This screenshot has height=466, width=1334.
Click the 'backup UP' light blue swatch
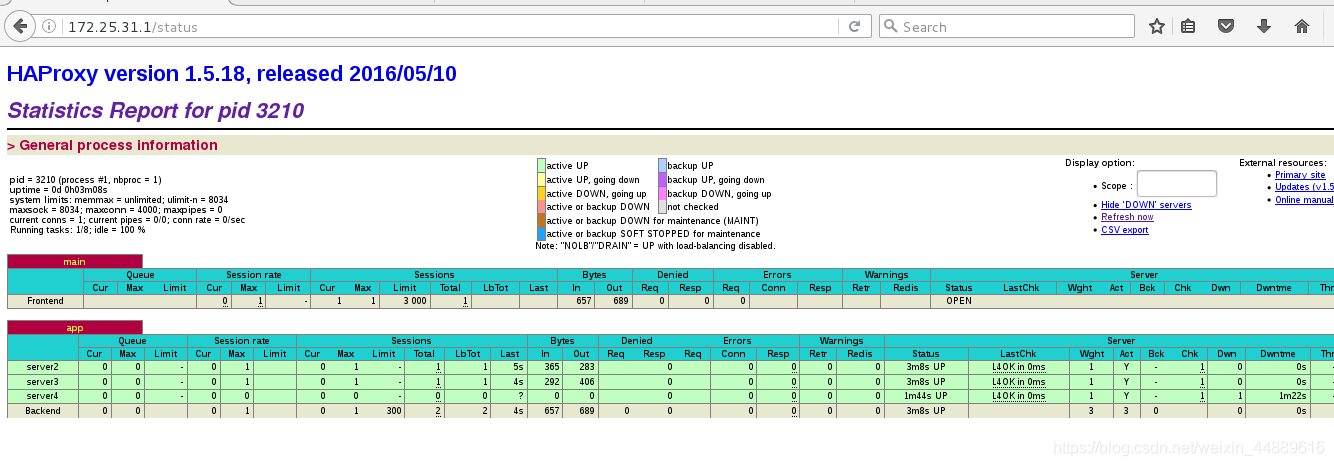pos(662,165)
